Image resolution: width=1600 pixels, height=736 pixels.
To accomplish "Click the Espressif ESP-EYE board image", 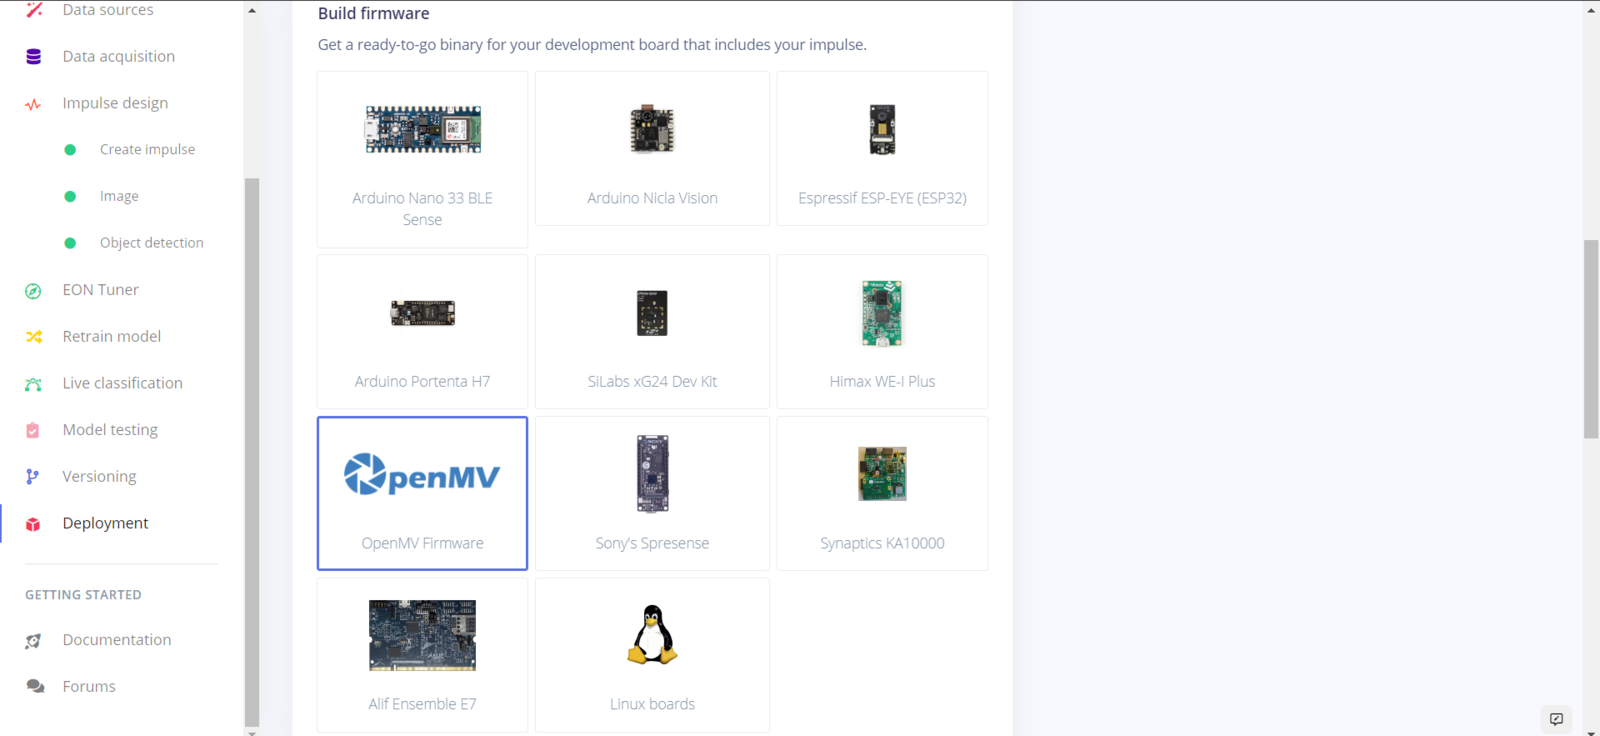I will 882,129.
